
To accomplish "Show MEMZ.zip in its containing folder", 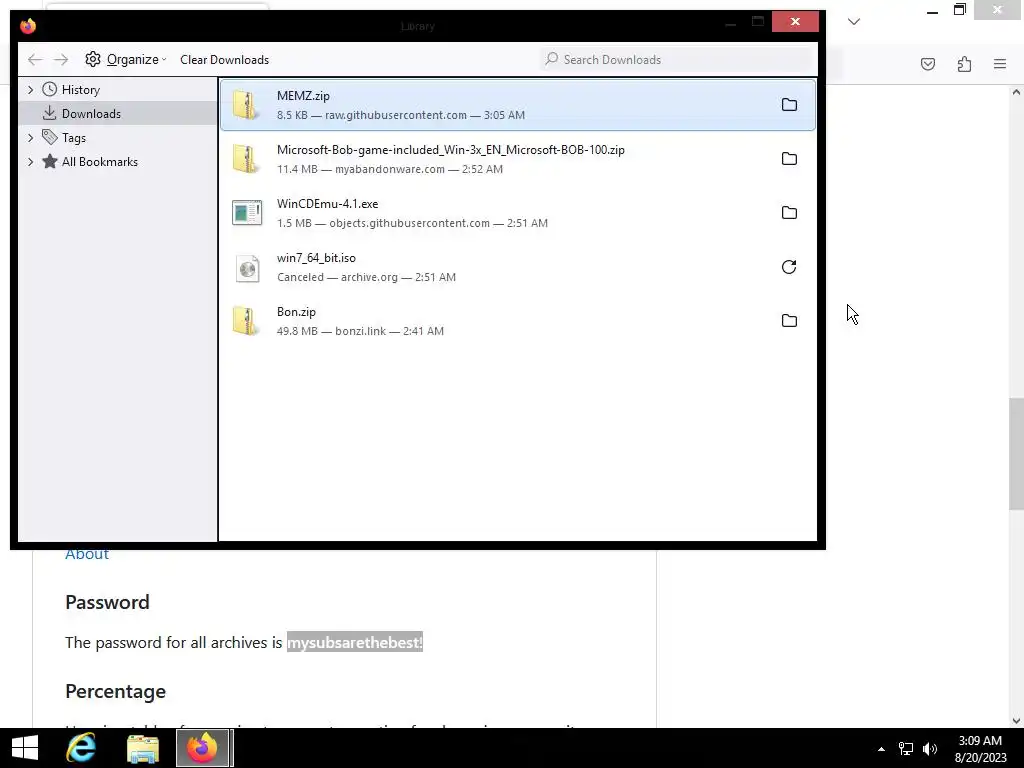I will (x=789, y=104).
